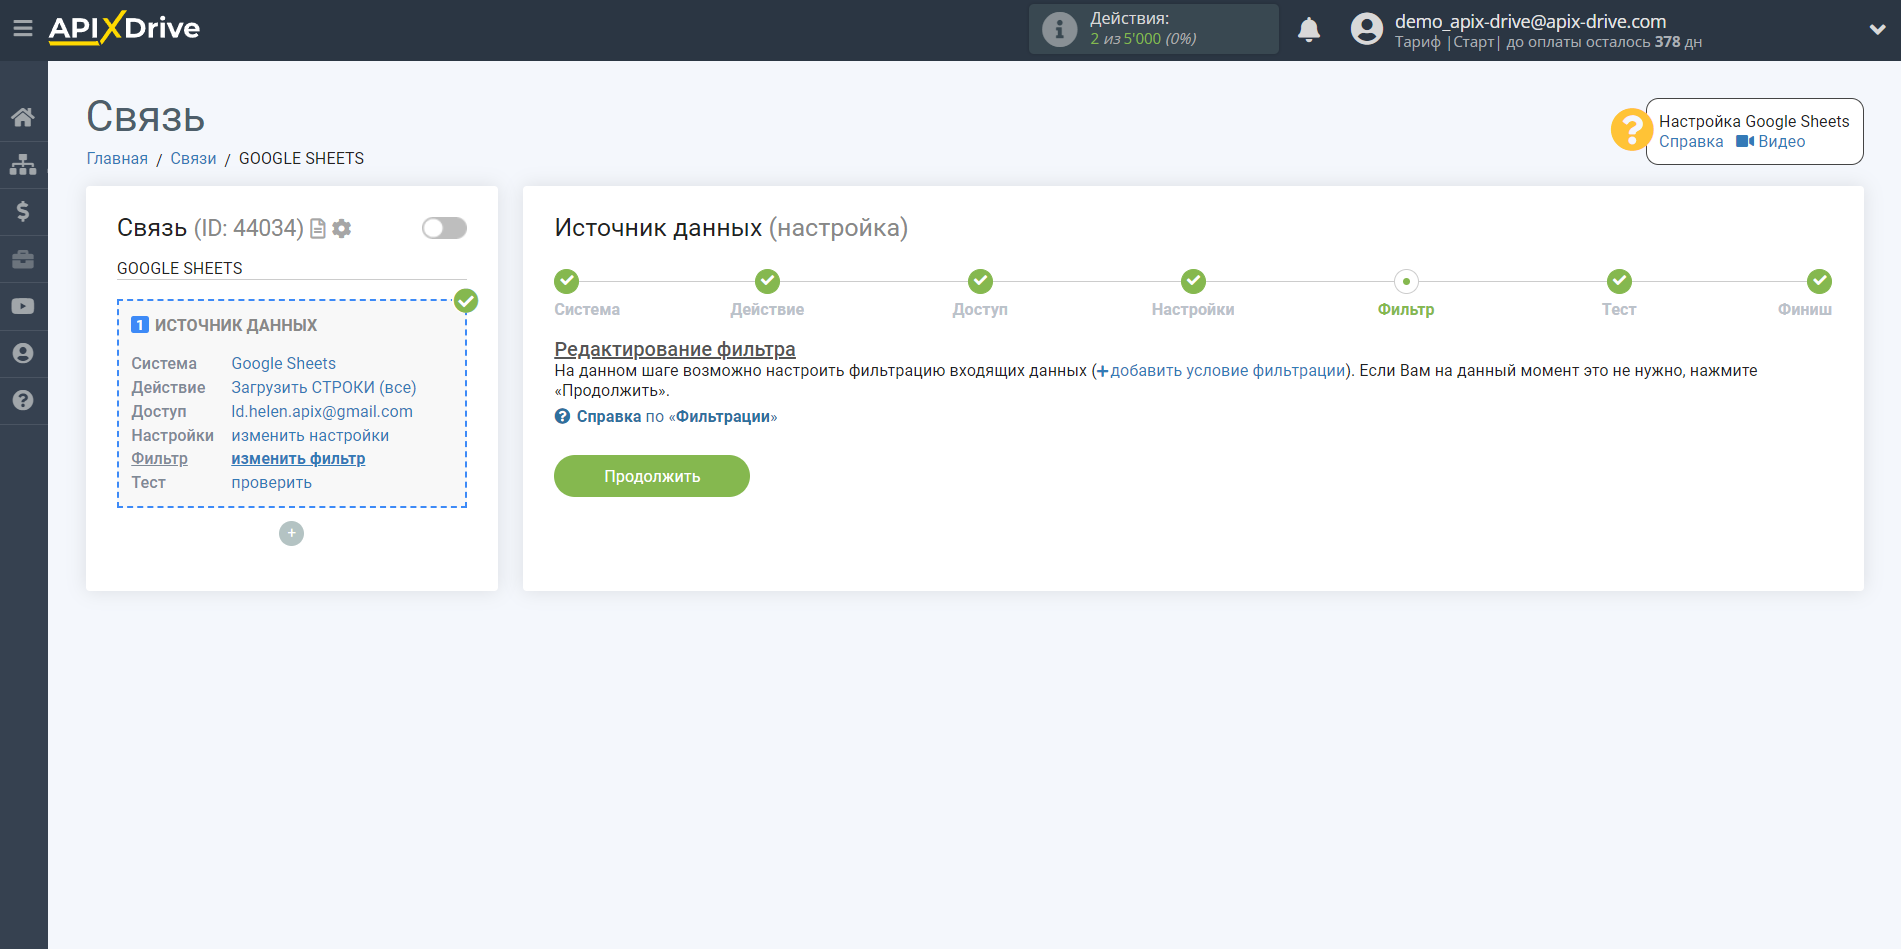Viewport: 1901px width, 949px height.
Task: Open the Home sidebar icon
Action: [23, 117]
